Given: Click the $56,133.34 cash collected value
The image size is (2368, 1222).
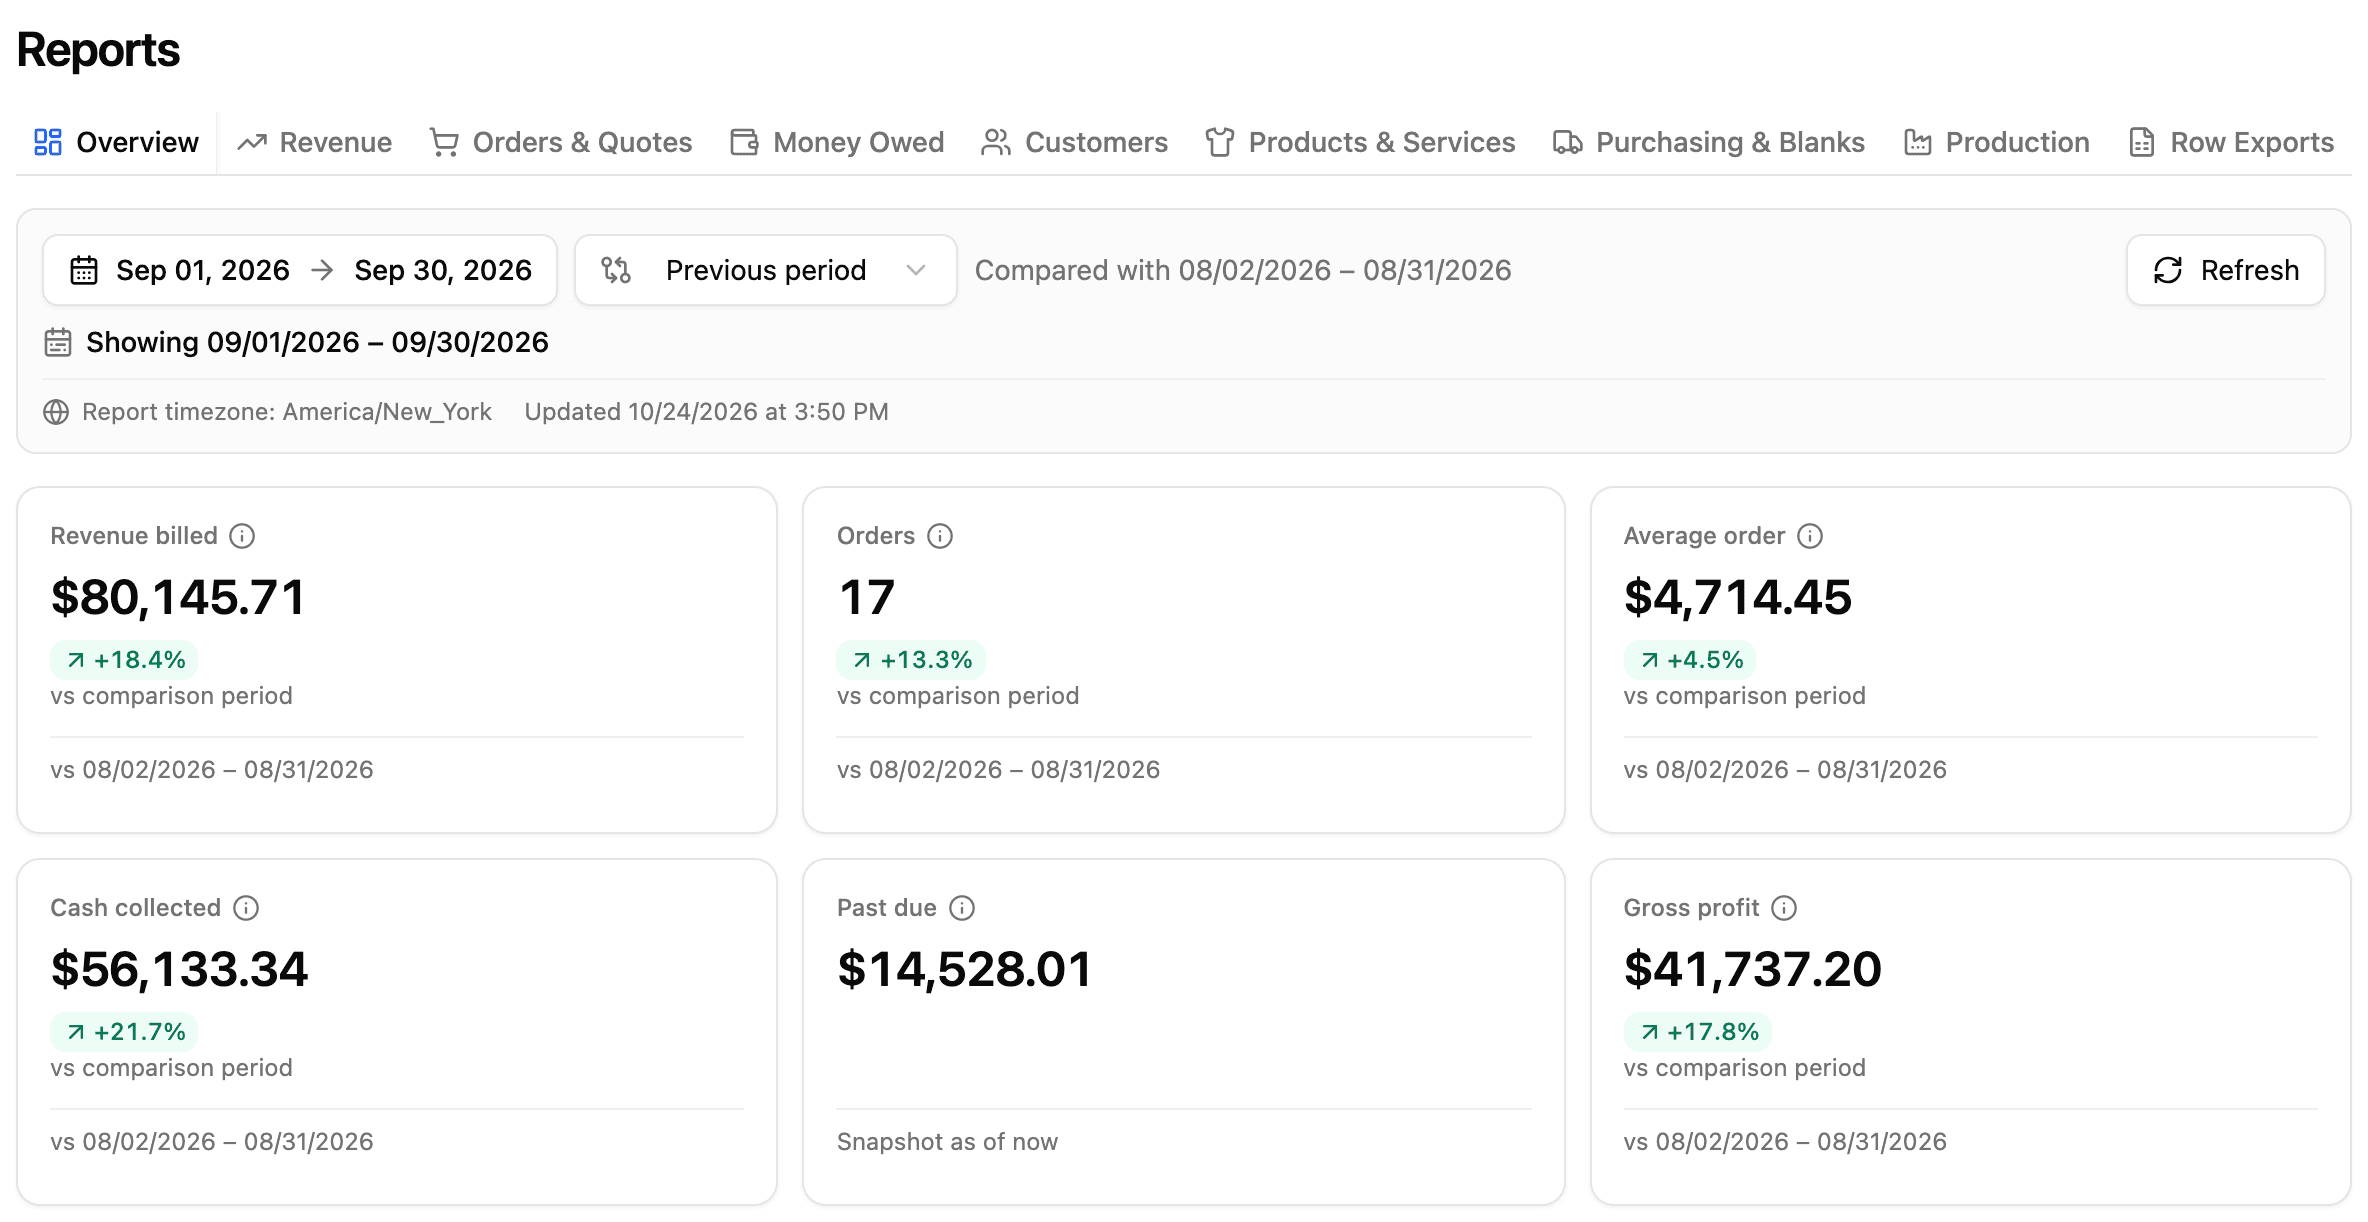Looking at the screenshot, I should click(x=179, y=969).
